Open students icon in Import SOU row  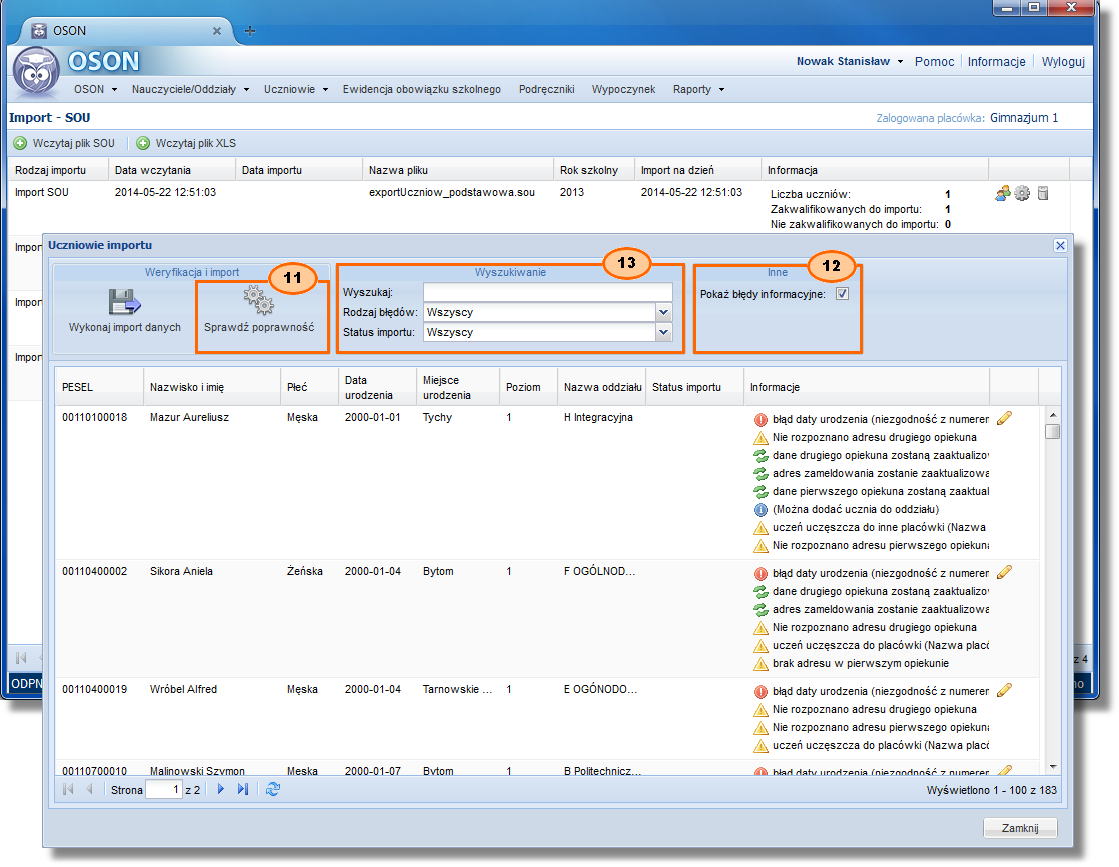coord(1003,193)
